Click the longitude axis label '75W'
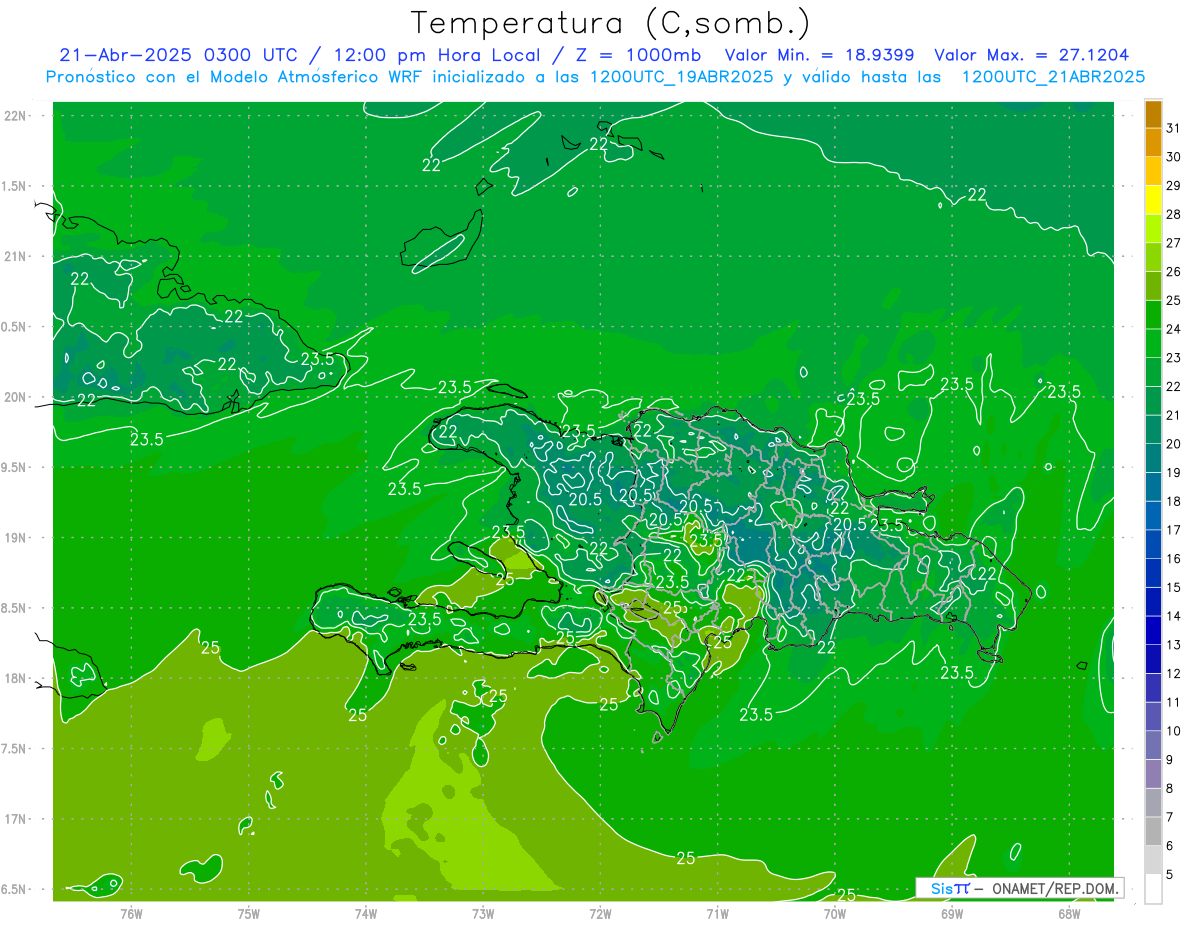The height and width of the screenshot is (927, 1200). click(249, 914)
